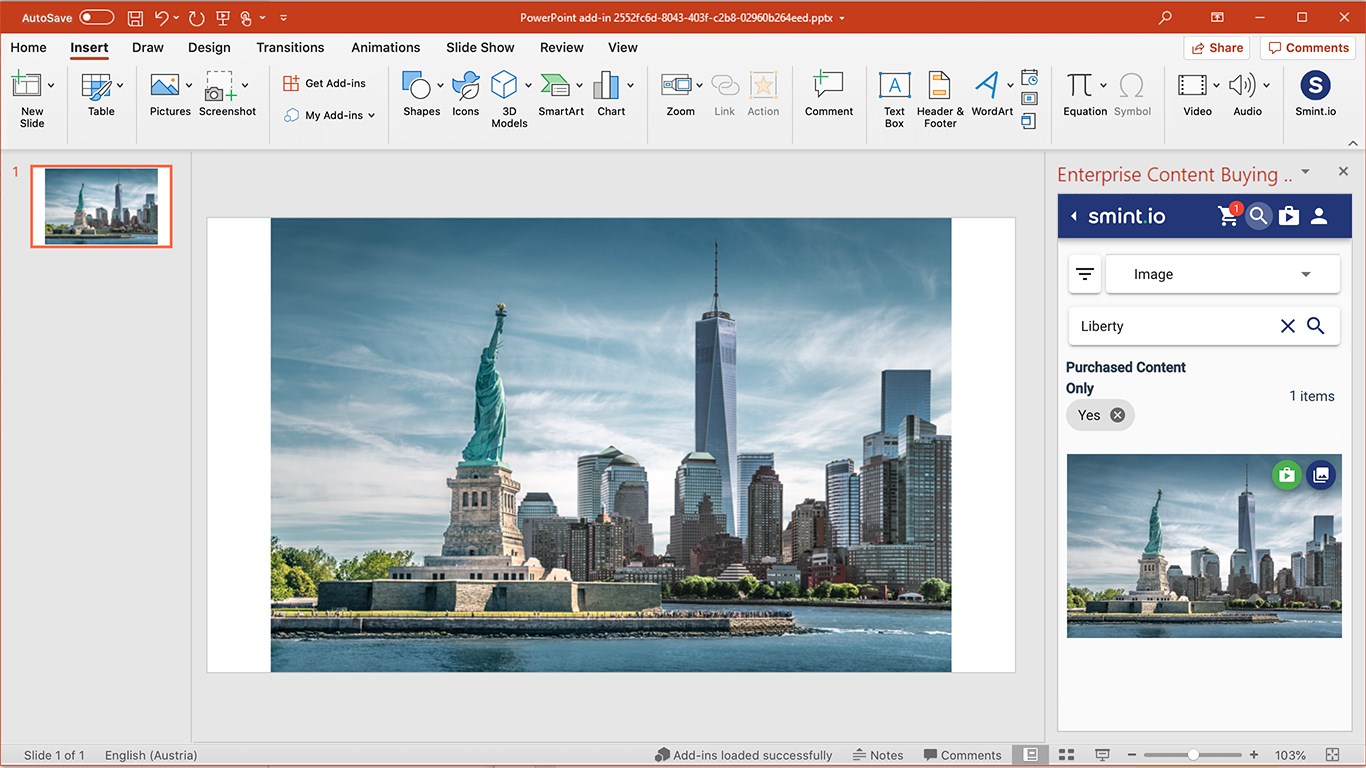This screenshot has width=1366, height=768.
Task: Clear the Liberty search text
Action: coord(1288,326)
